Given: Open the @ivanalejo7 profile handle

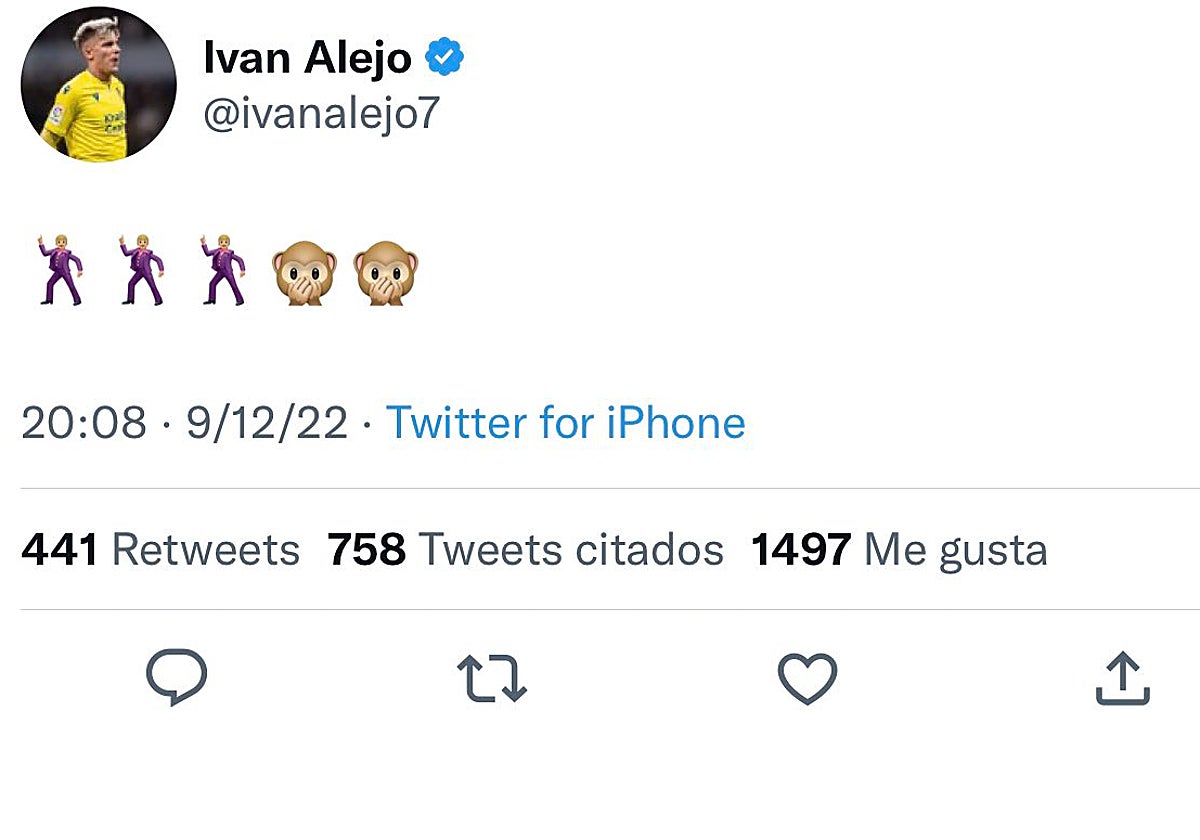Looking at the screenshot, I should point(320,113).
